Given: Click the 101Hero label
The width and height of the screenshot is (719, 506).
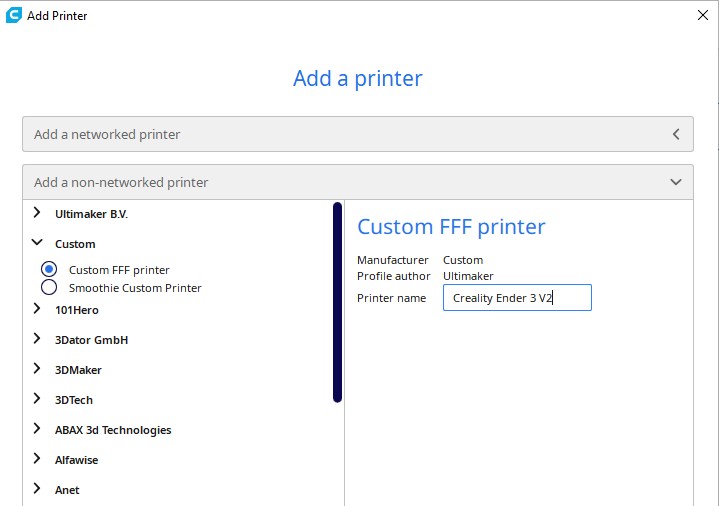Looking at the screenshot, I should [x=77, y=310].
